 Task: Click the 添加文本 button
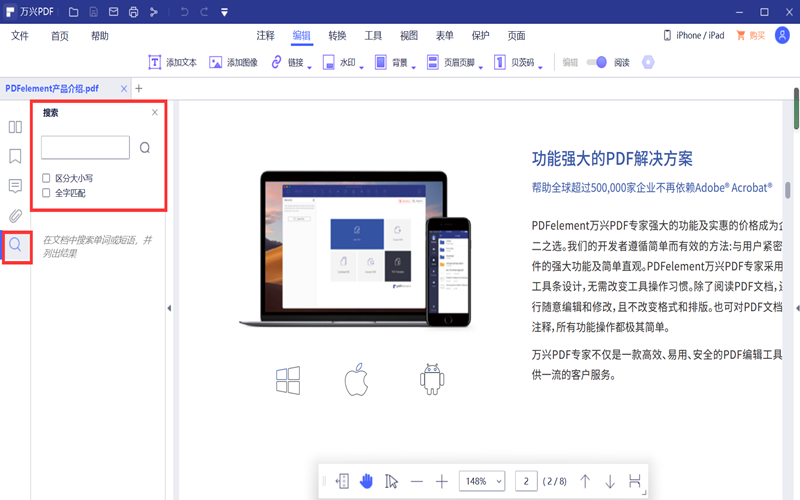click(x=172, y=62)
